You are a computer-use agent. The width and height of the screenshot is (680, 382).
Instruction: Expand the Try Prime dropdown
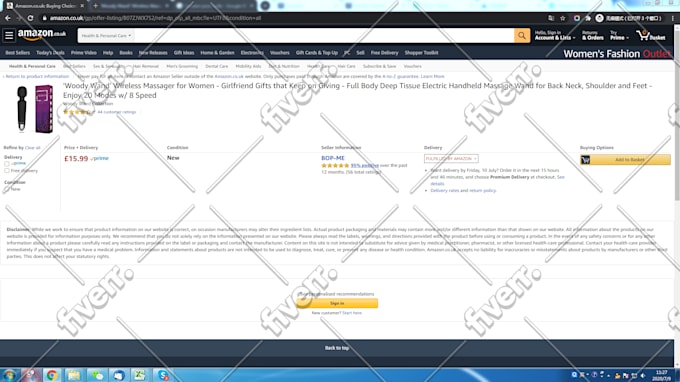(x=619, y=36)
